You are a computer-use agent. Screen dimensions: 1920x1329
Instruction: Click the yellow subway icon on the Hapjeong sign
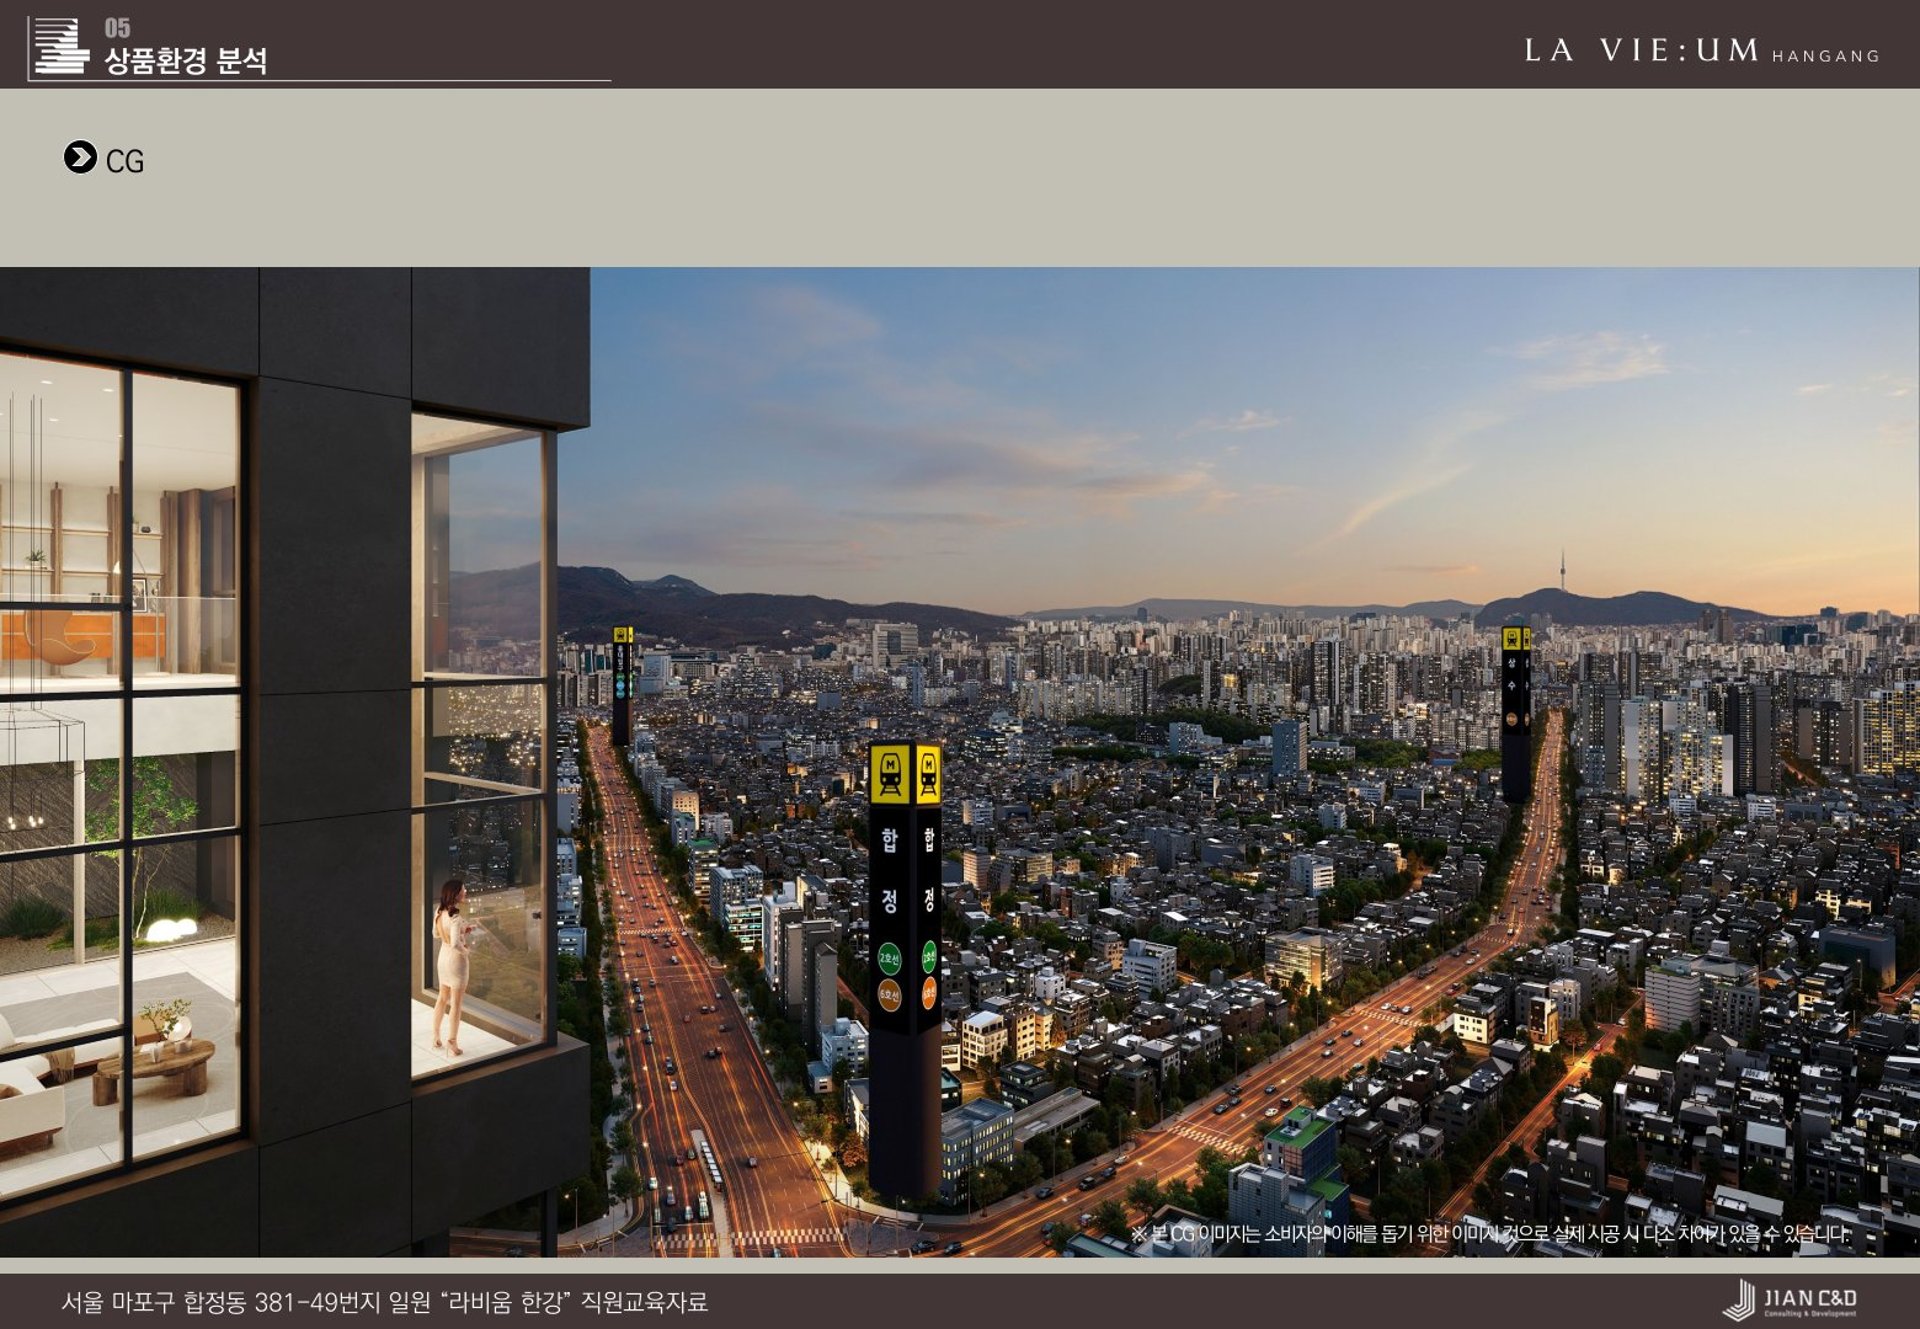[x=889, y=774]
